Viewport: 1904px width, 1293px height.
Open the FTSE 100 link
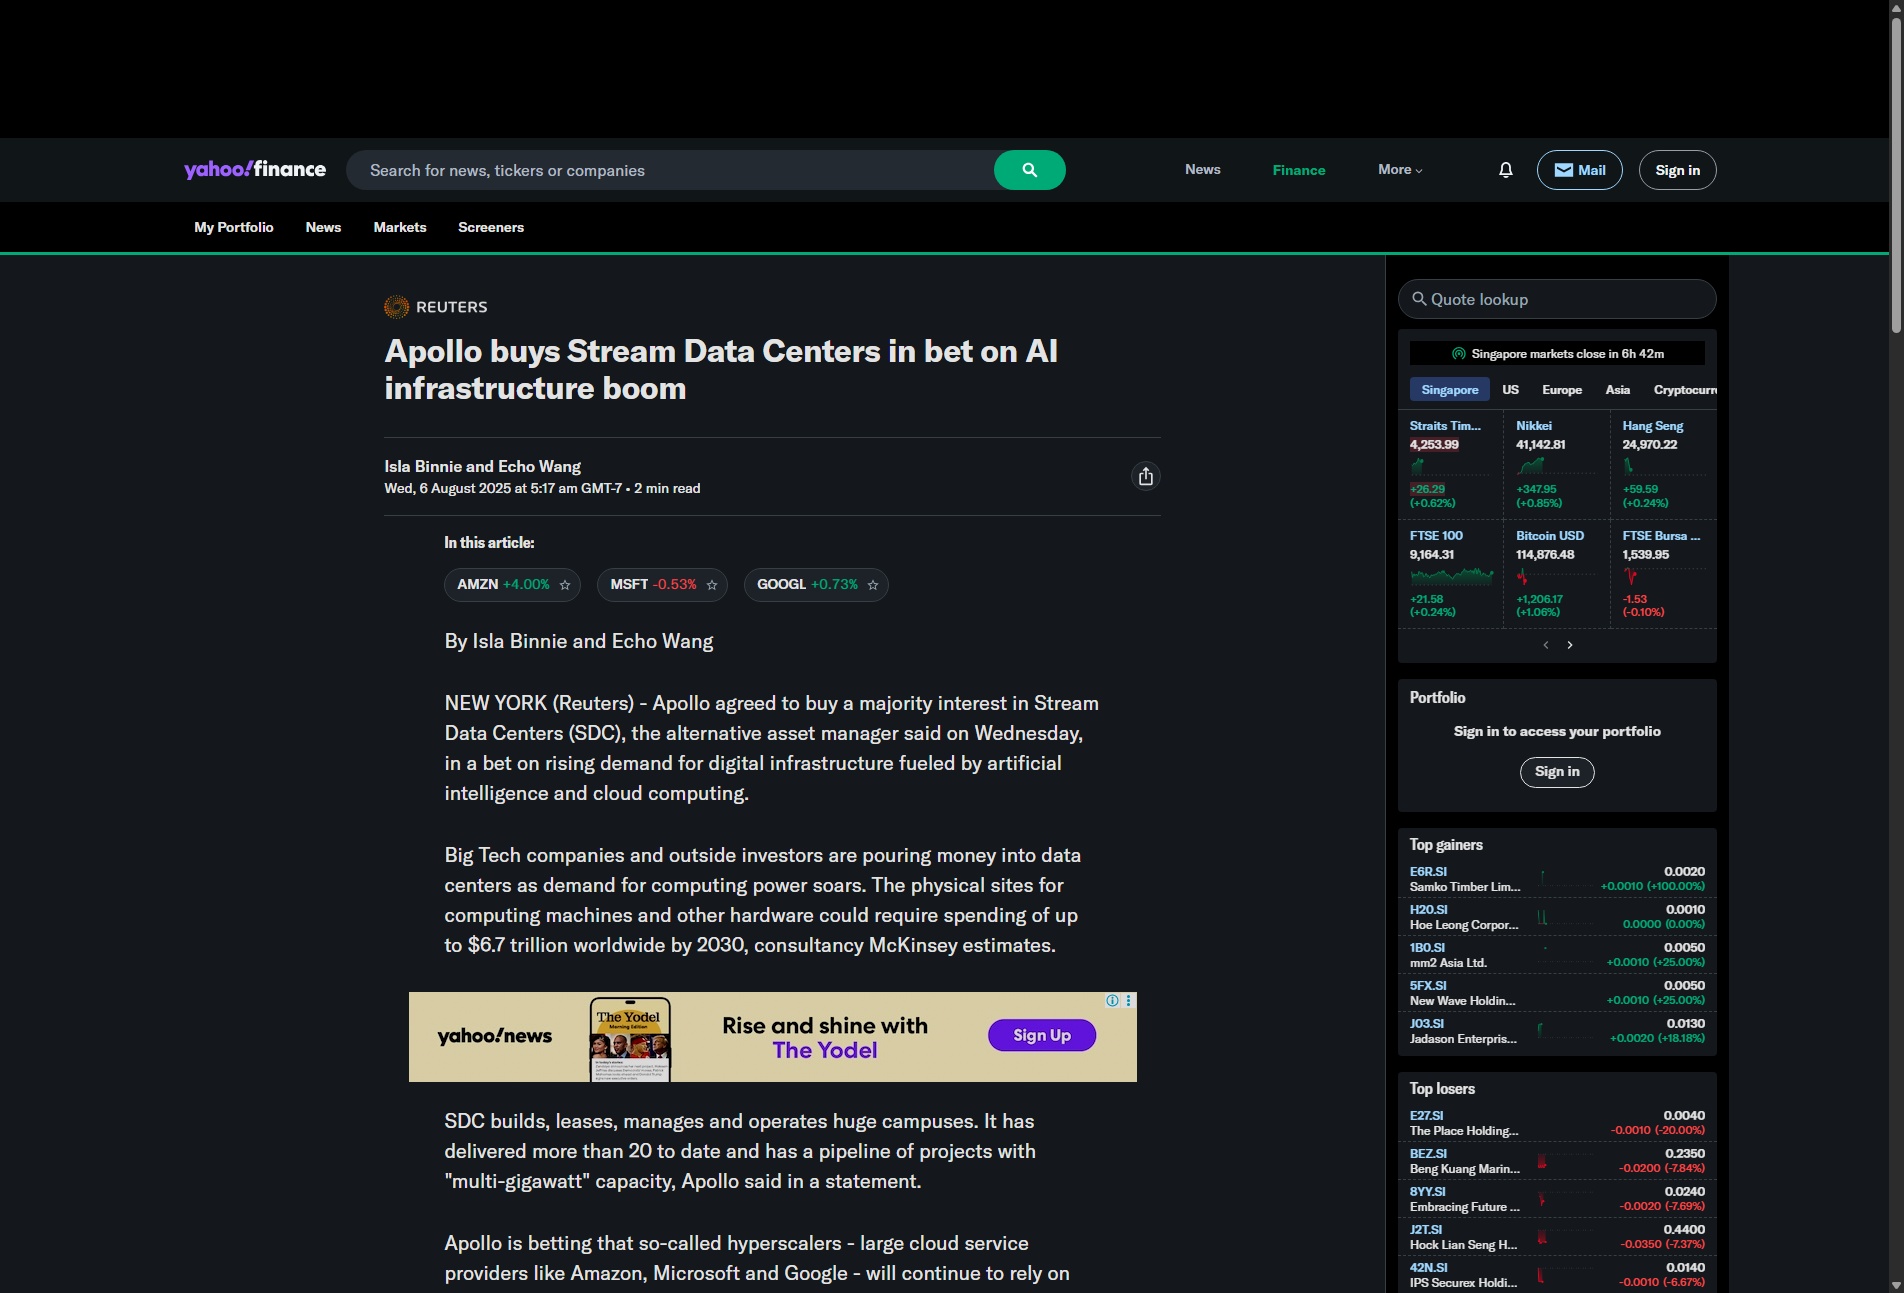(x=1436, y=536)
